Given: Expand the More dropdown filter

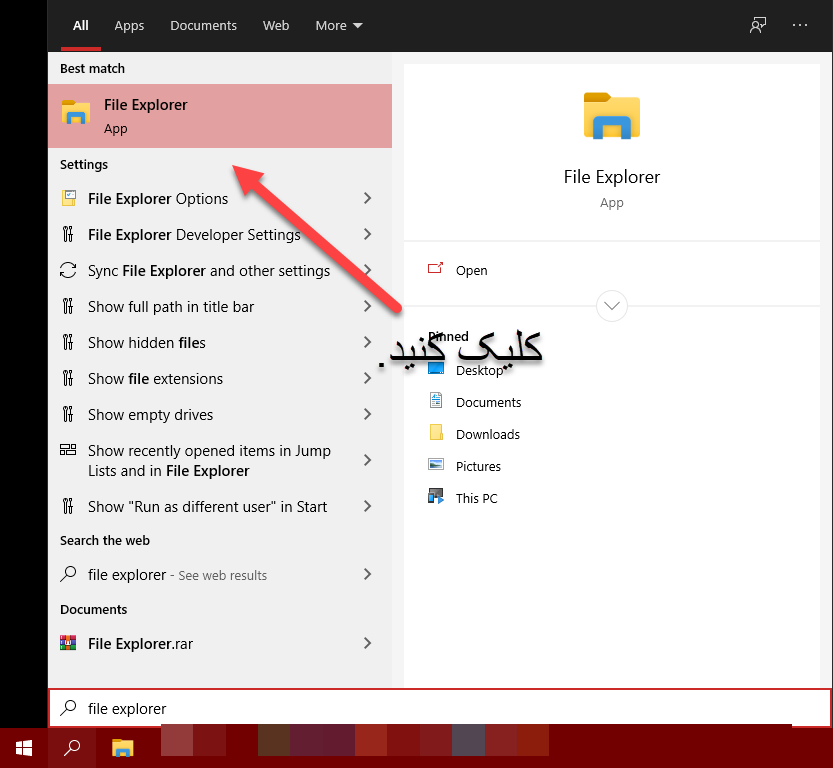Looking at the screenshot, I should pos(339,25).
